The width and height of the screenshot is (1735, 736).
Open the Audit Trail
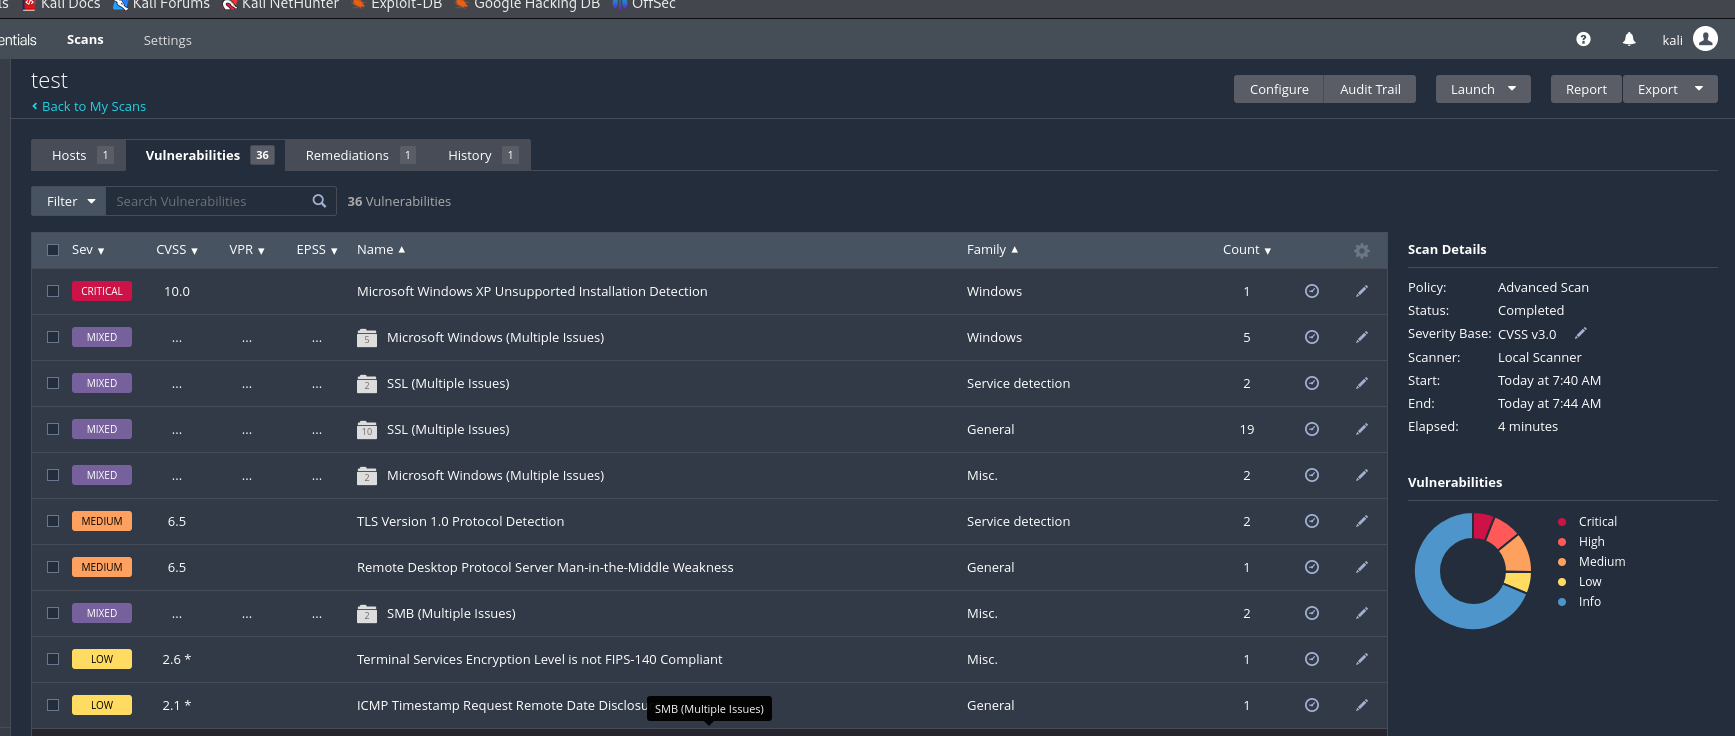tap(1370, 89)
